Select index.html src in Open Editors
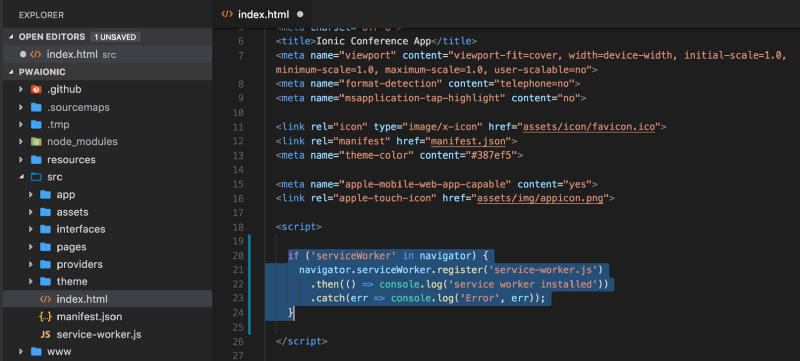Image resolution: width=800 pixels, height=361 pixels. point(107,54)
